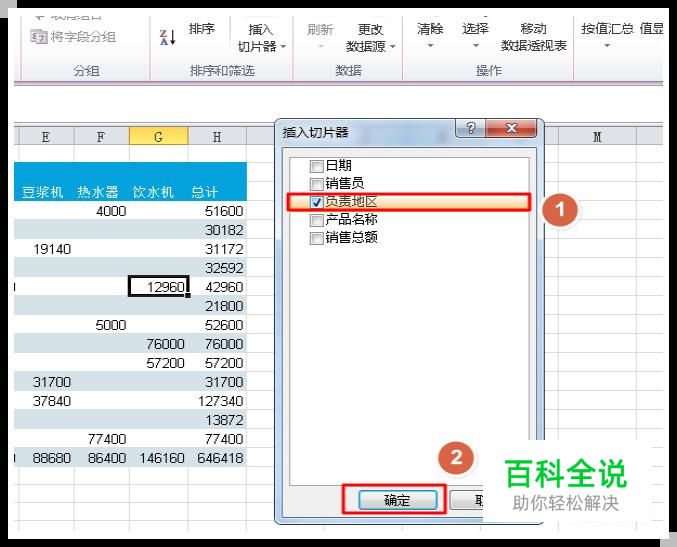Select the cell with value 21800
The height and width of the screenshot is (547, 677).
point(217,306)
